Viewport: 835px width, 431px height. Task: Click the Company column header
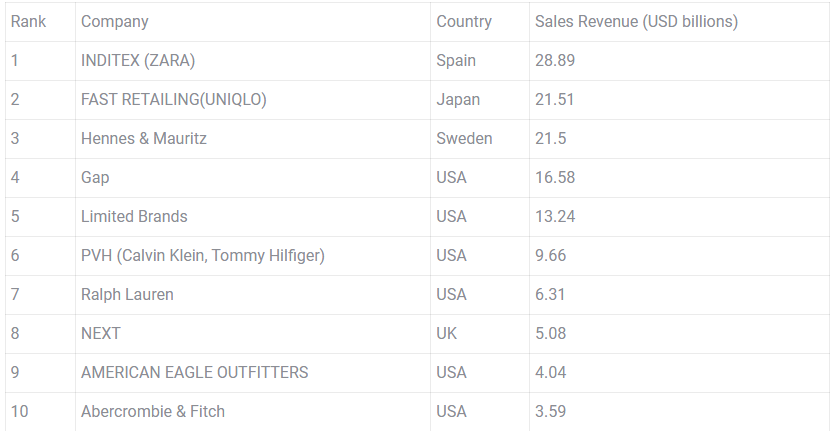pos(115,22)
